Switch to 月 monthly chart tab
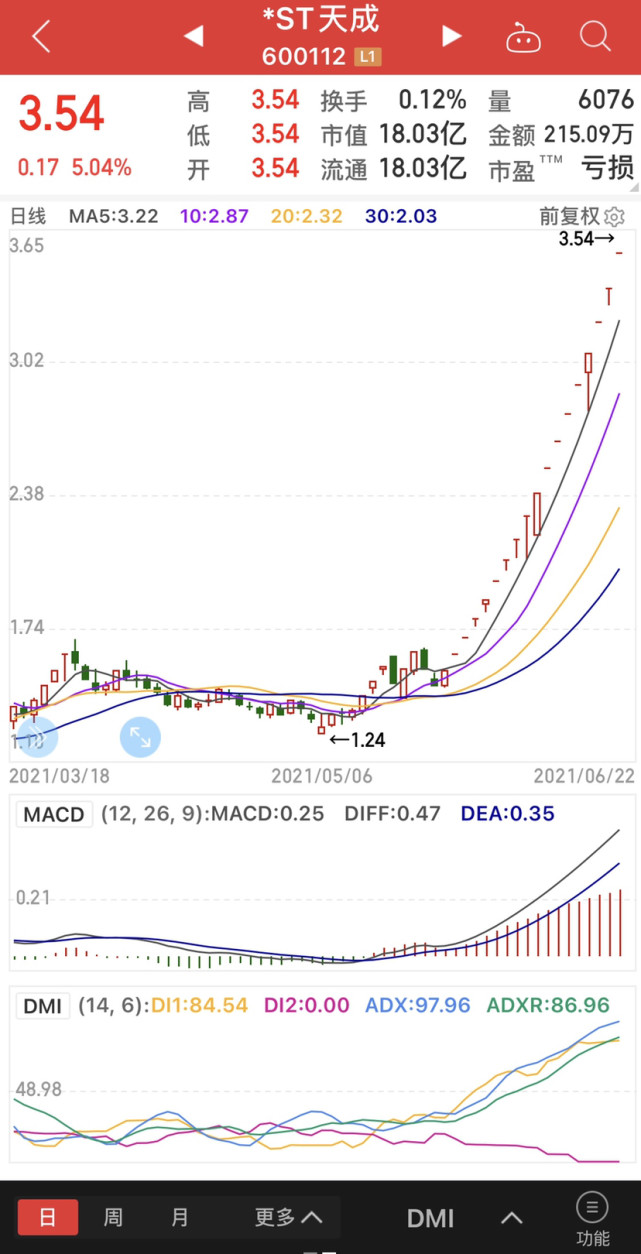 point(180,1218)
